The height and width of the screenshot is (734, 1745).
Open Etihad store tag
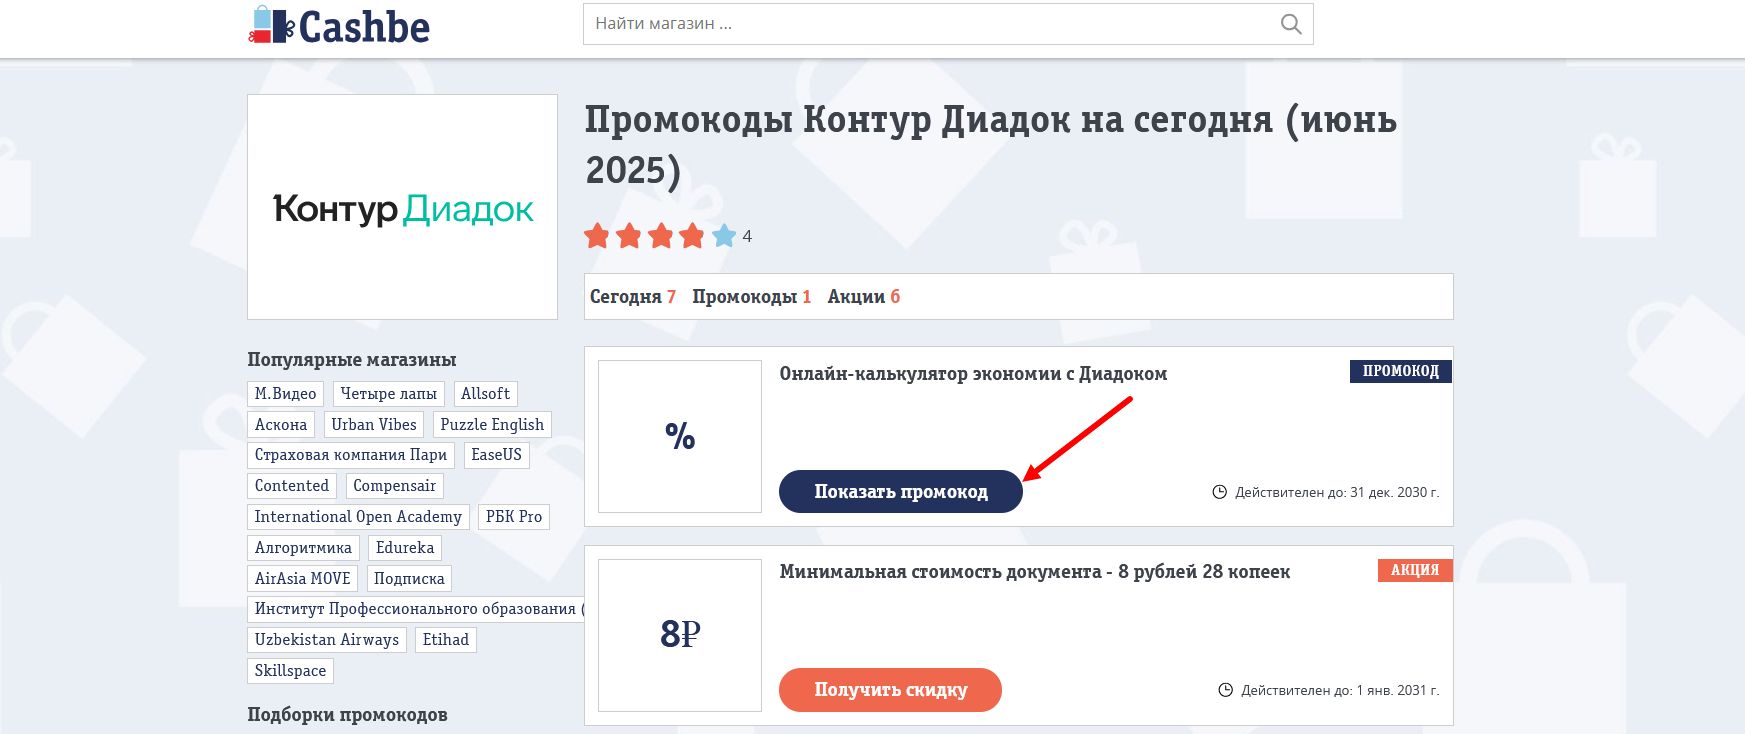click(446, 640)
